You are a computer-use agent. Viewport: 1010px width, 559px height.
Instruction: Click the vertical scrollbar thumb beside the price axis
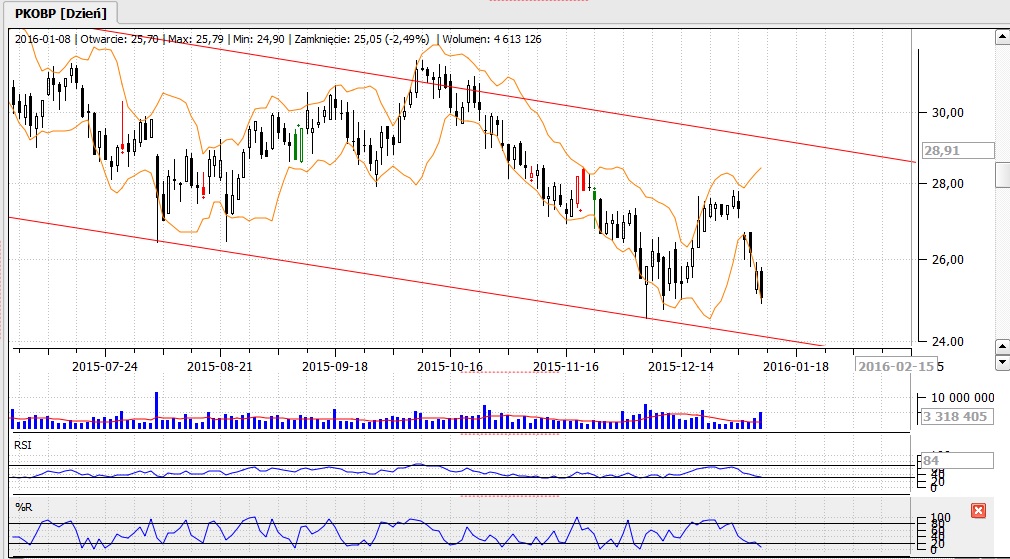point(1002,174)
